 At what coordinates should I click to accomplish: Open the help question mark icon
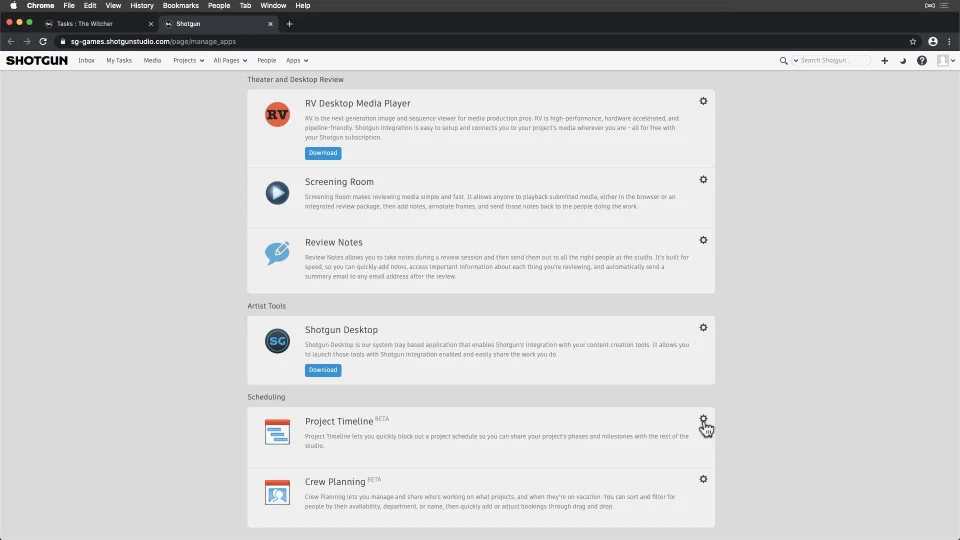click(x=922, y=61)
